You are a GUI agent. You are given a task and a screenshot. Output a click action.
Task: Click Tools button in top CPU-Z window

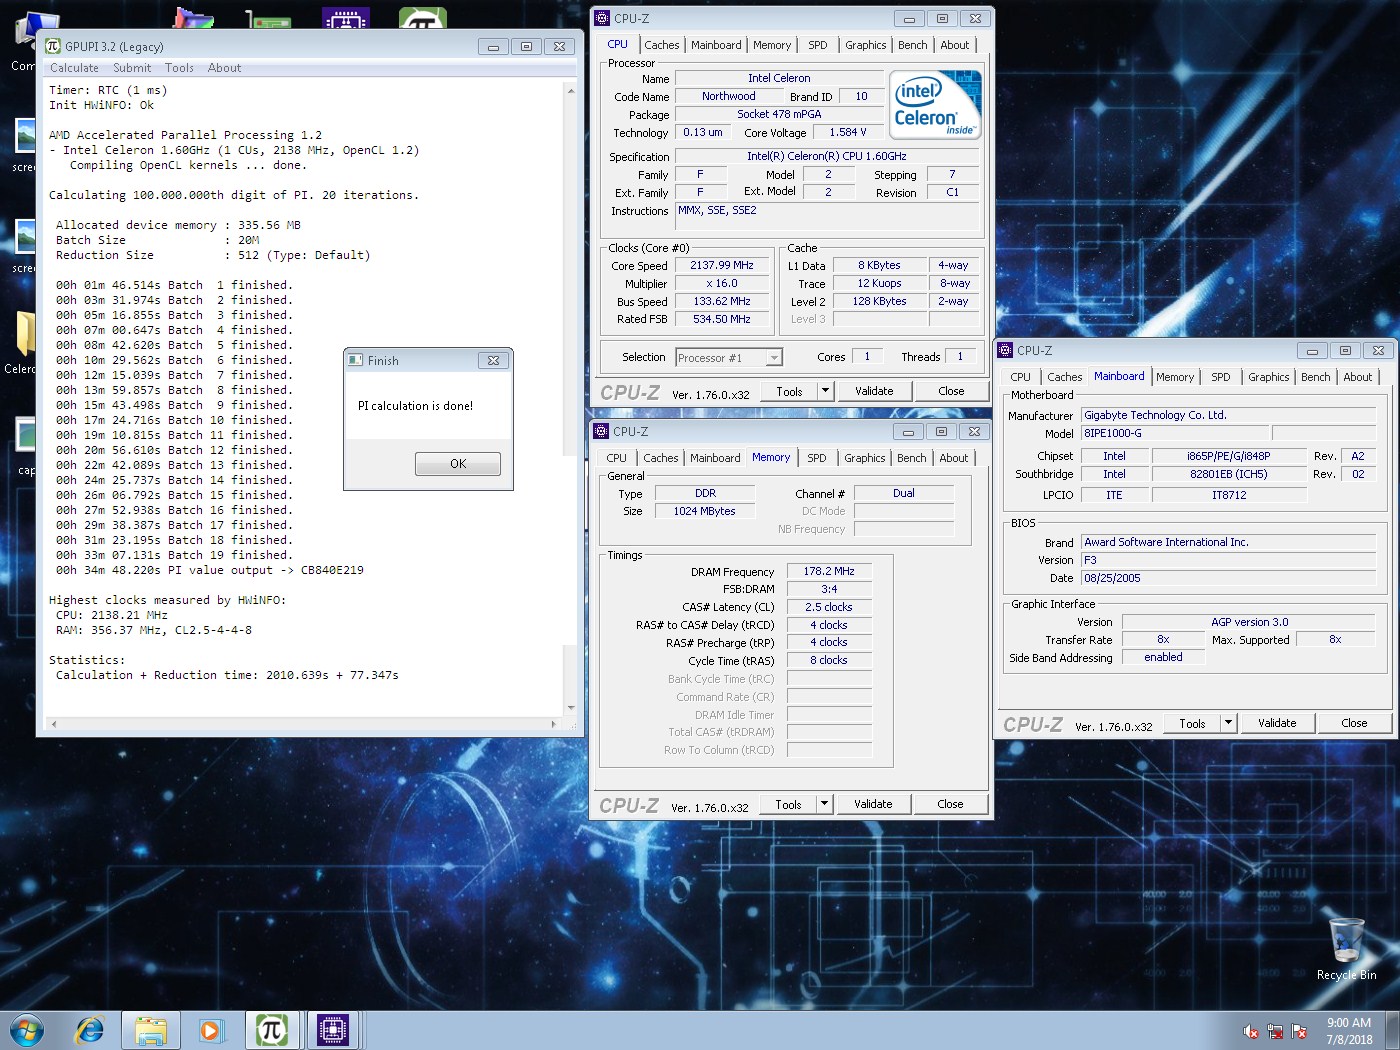(x=789, y=391)
